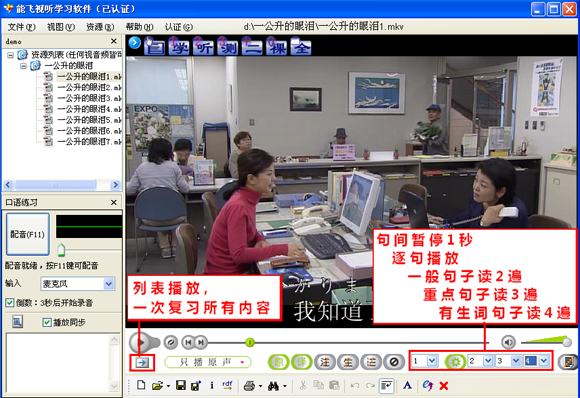Toggle the green 译 translation subtitle button
Viewport: 580px width, 398px height.
[301, 362]
